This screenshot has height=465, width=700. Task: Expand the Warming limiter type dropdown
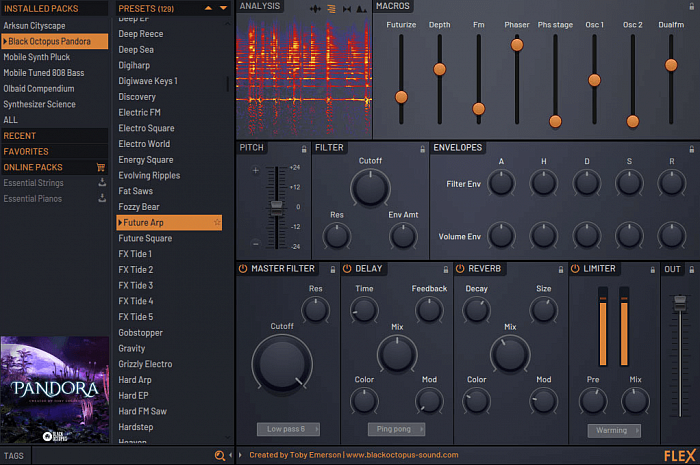[614, 430]
